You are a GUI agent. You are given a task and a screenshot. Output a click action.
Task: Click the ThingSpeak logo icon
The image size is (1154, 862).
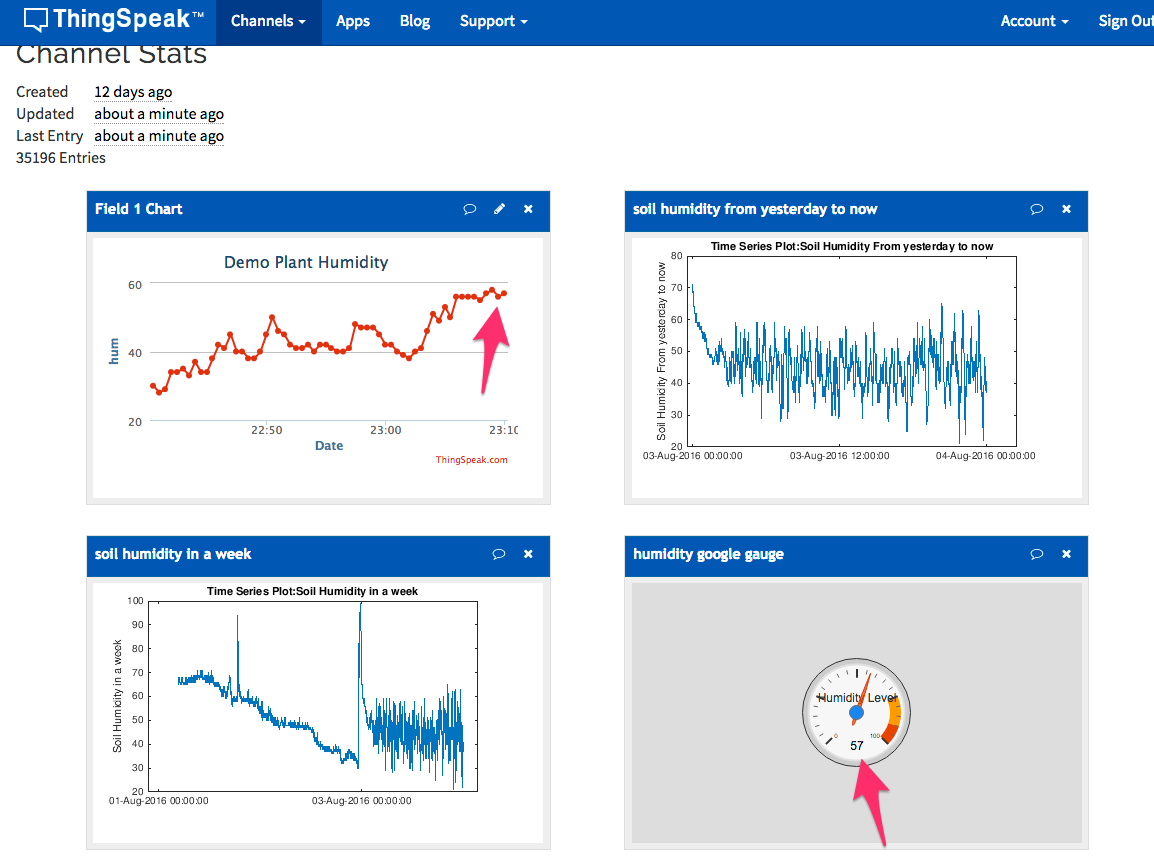point(36,20)
